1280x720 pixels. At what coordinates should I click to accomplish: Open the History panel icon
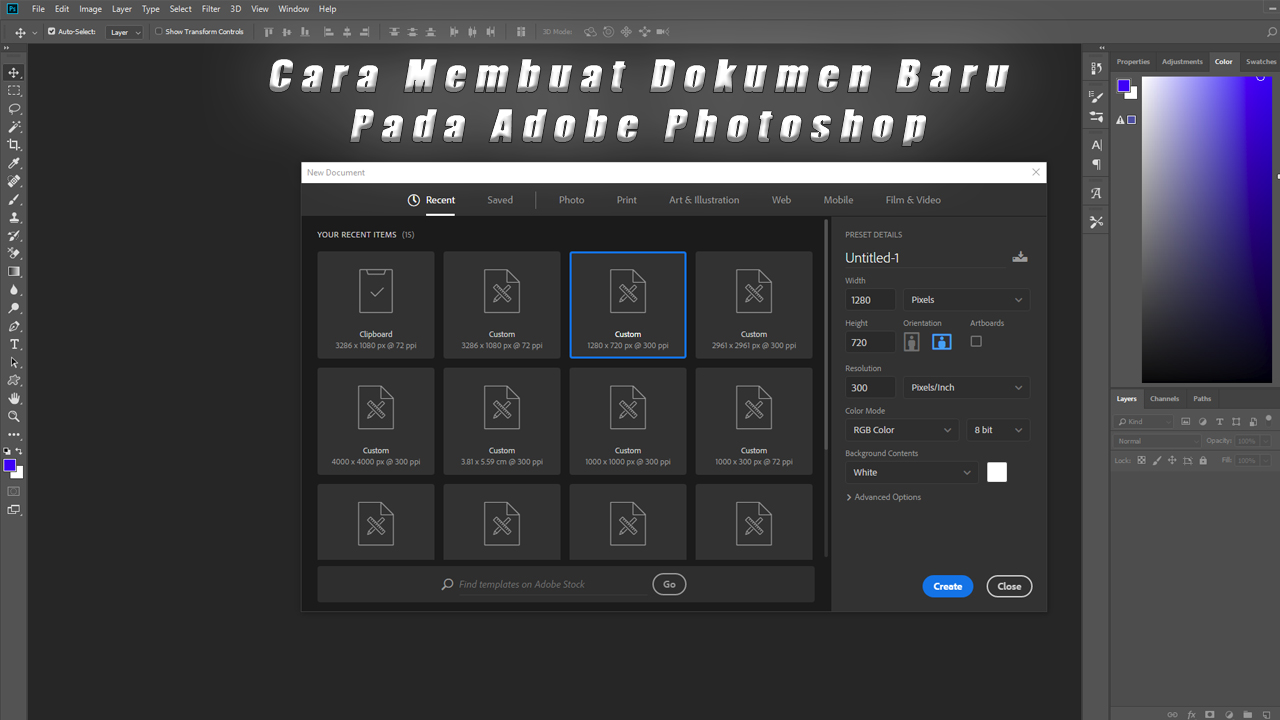1097,71
